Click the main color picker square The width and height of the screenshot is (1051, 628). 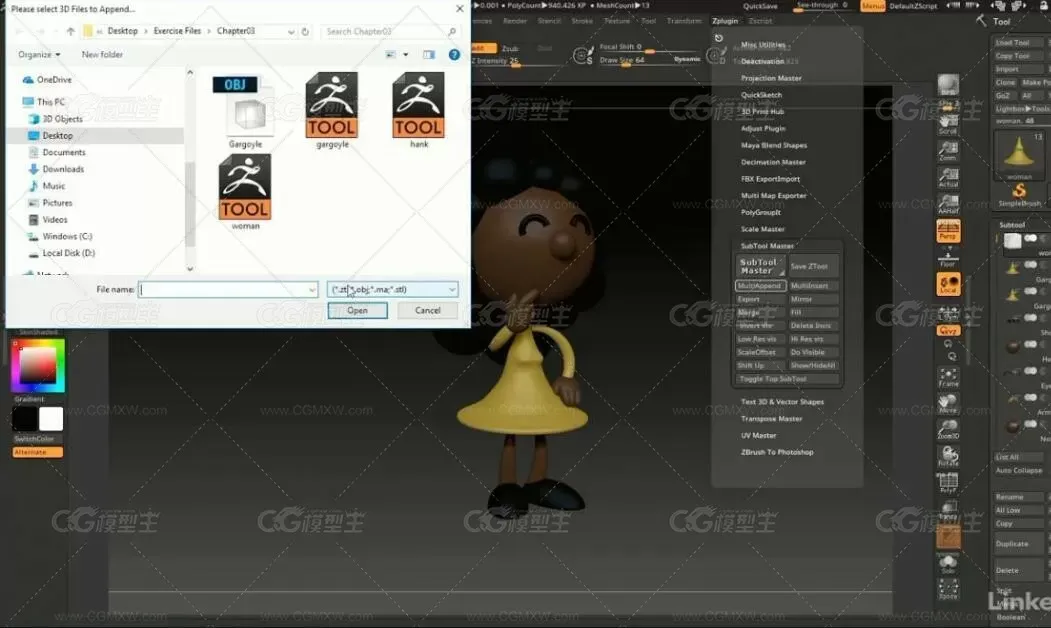[38, 365]
